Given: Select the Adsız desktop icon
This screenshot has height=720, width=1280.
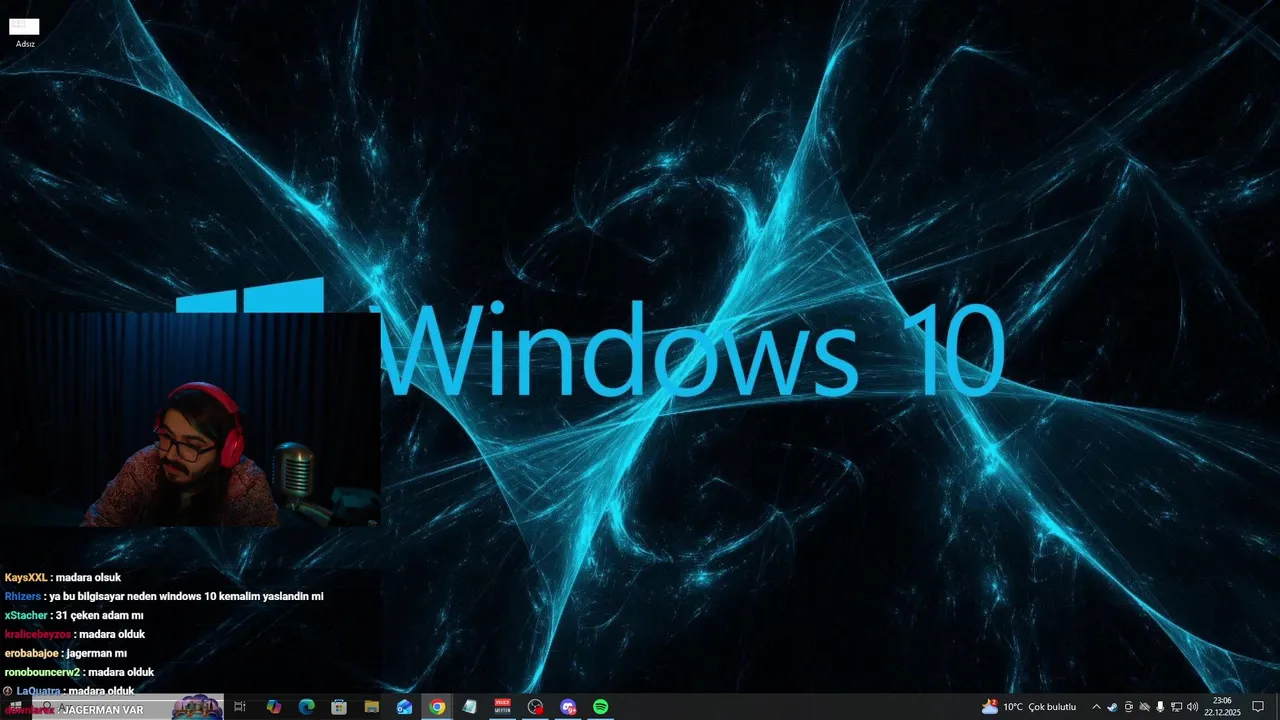Looking at the screenshot, I should tap(25, 32).
